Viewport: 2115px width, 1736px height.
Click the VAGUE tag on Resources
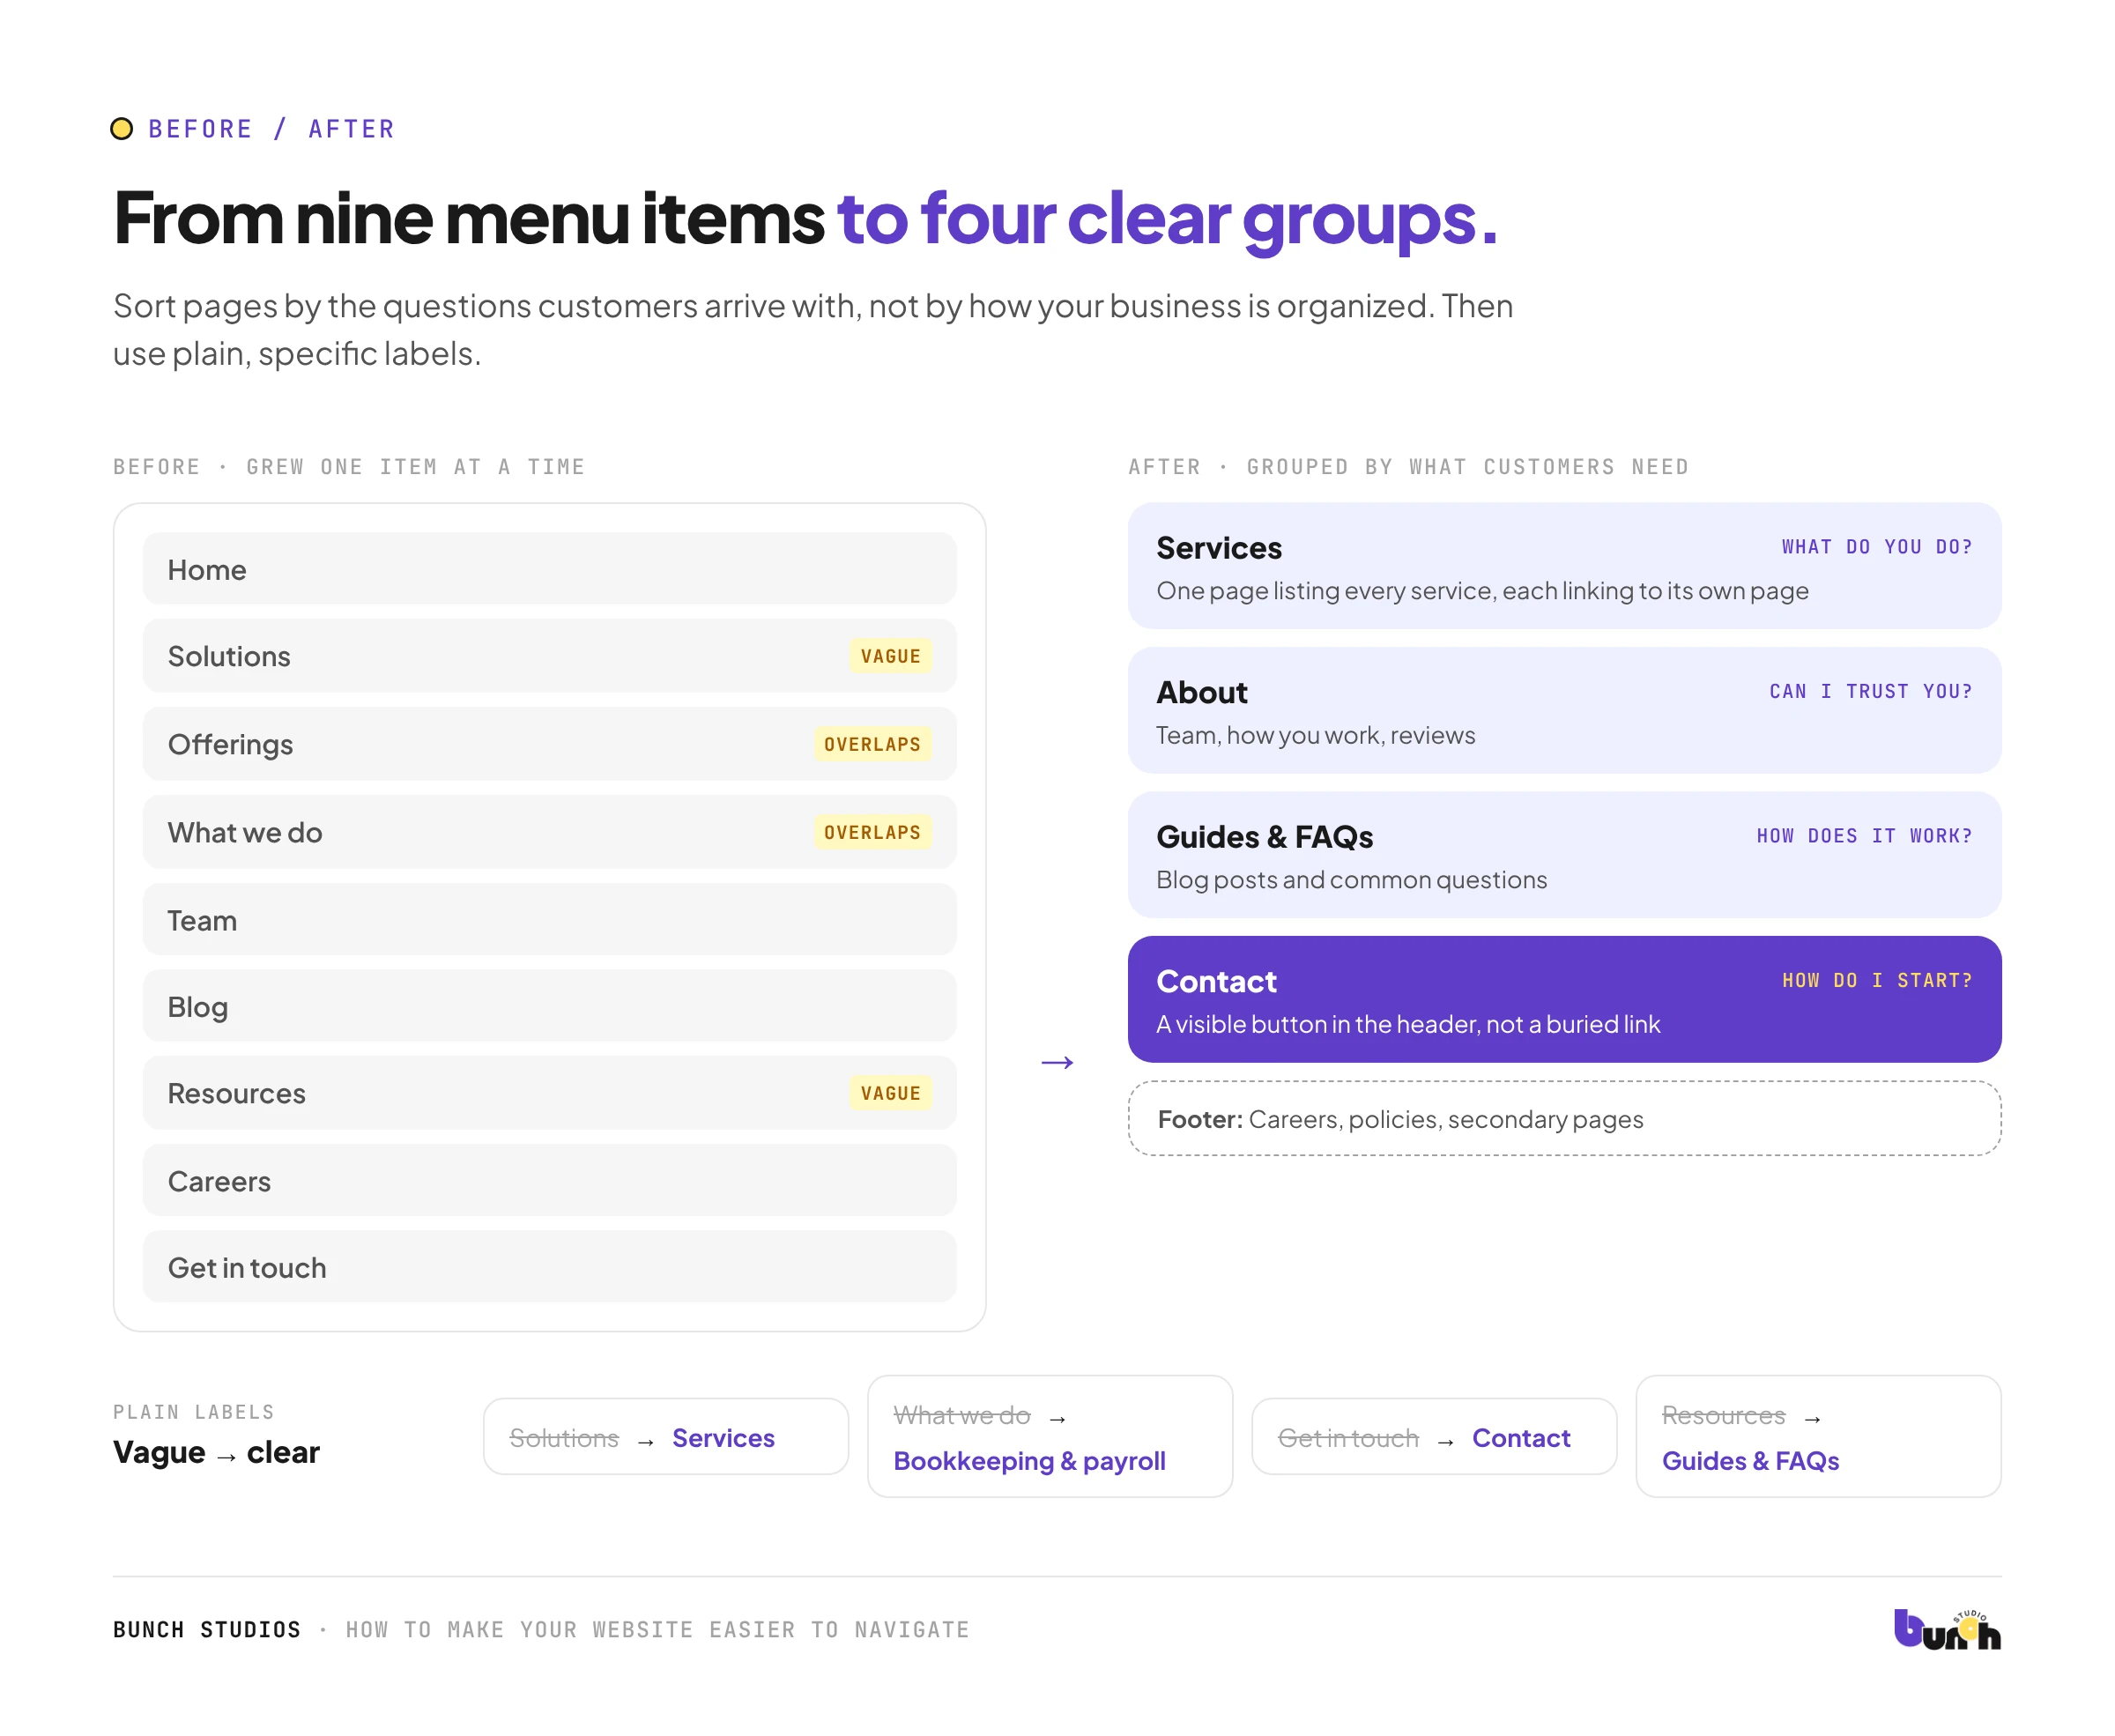click(x=890, y=1093)
